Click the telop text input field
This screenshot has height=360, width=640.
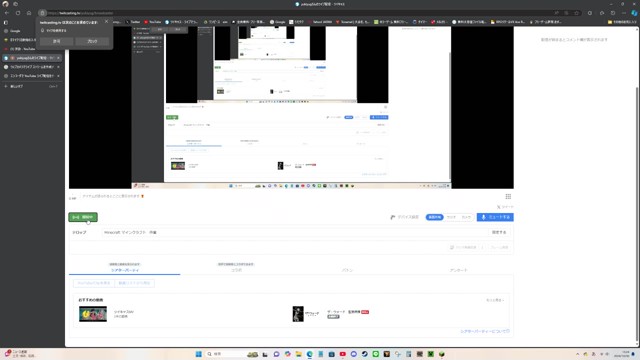pyautogui.click(x=295, y=232)
